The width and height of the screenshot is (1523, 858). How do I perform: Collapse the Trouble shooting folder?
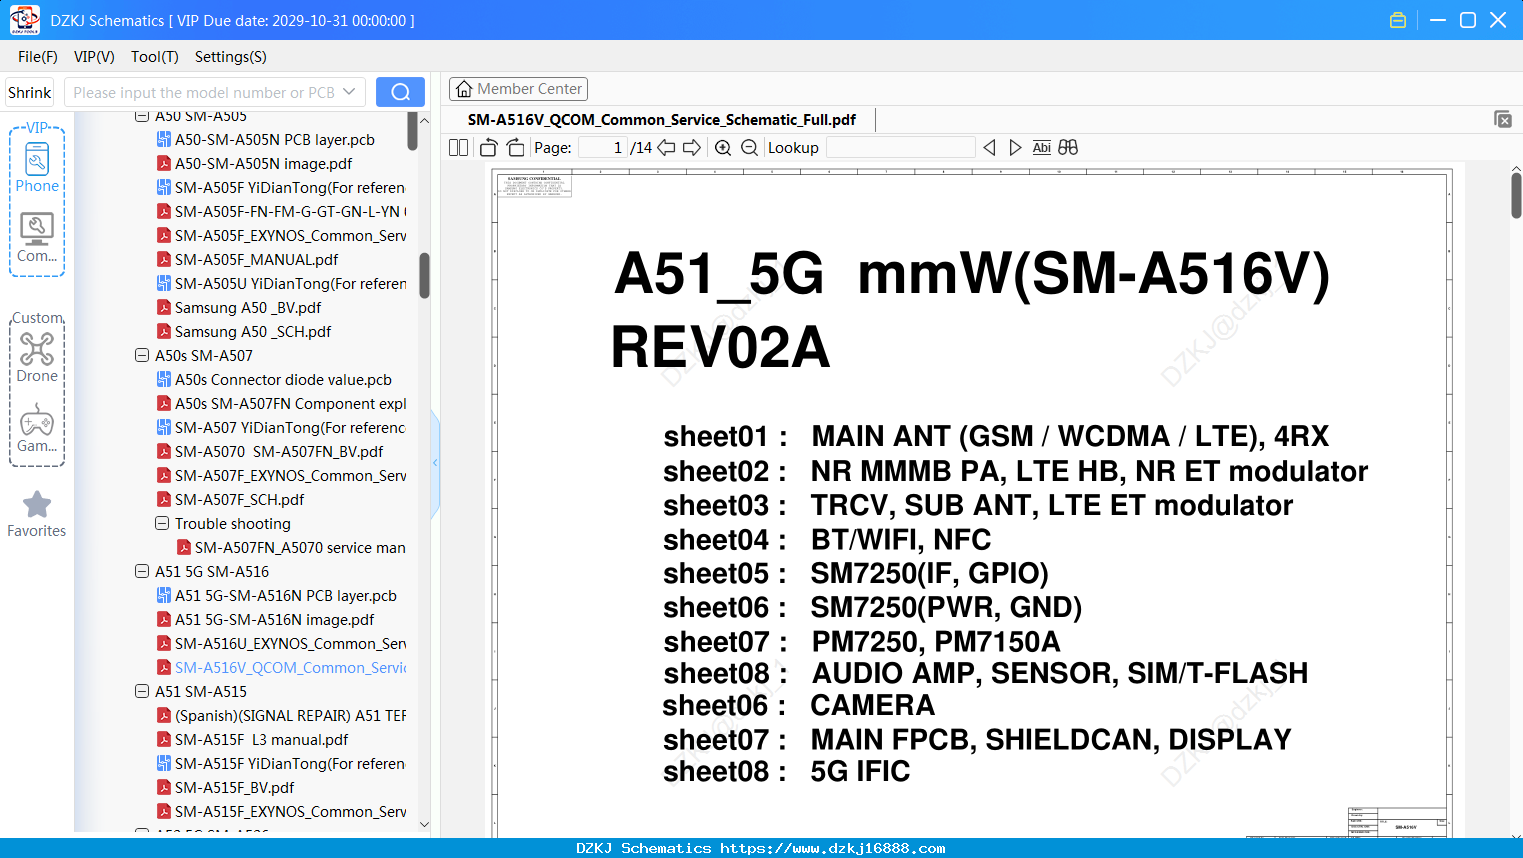click(162, 523)
